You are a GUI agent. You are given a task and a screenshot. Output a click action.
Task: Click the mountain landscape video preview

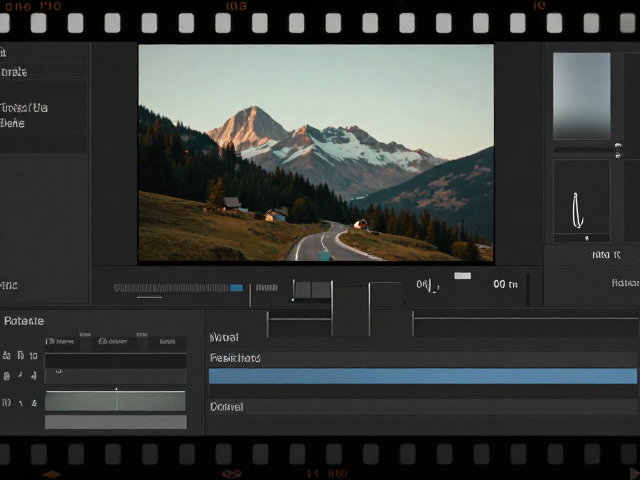316,153
